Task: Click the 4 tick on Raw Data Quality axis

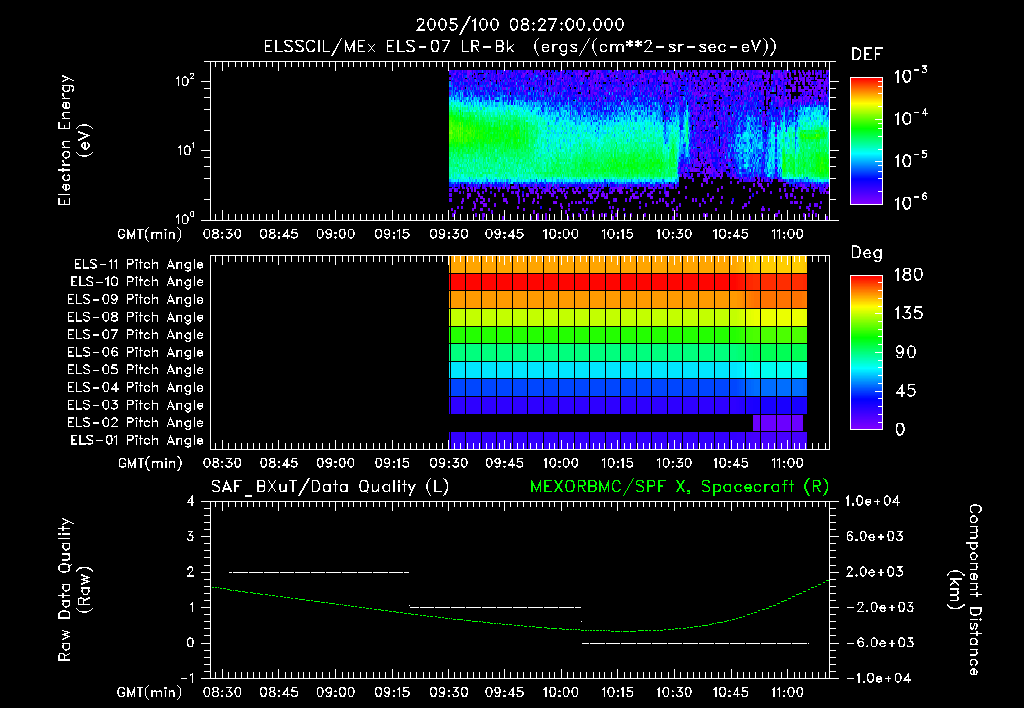Action: (x=190, y=501)
